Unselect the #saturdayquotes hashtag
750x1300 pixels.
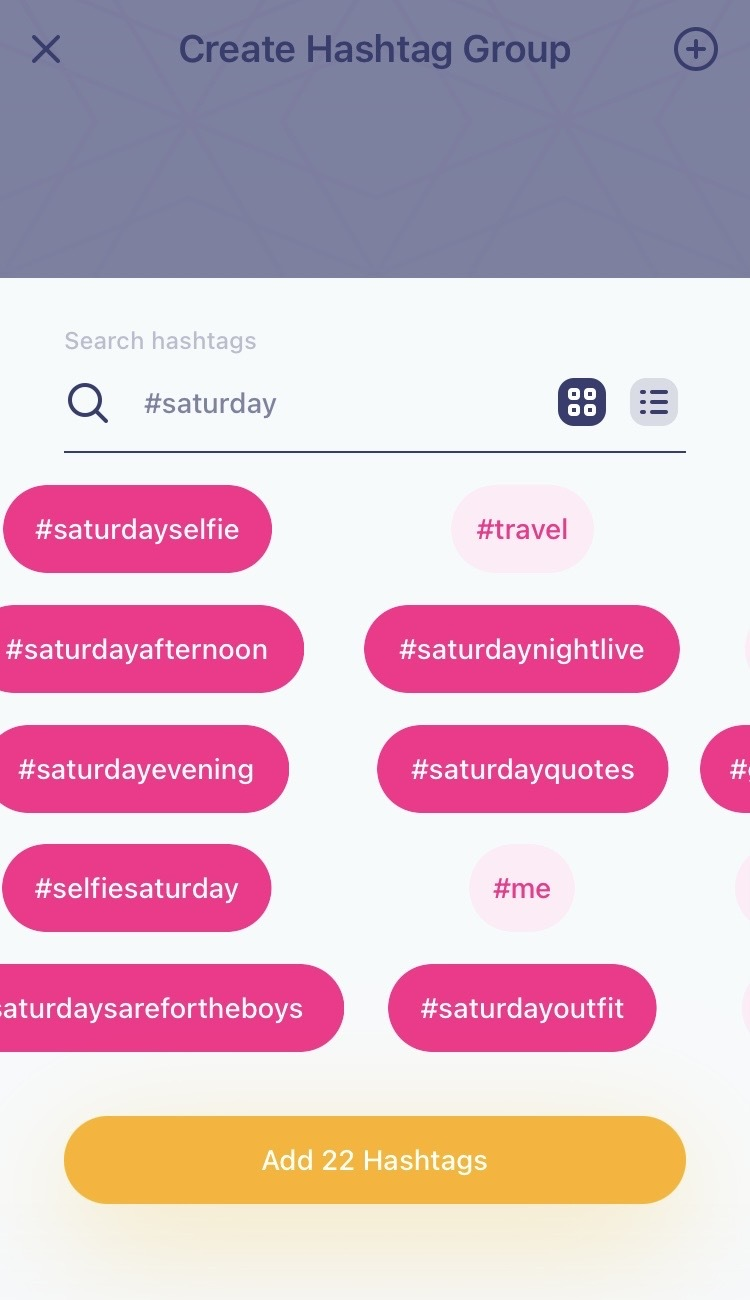[522, 768]
